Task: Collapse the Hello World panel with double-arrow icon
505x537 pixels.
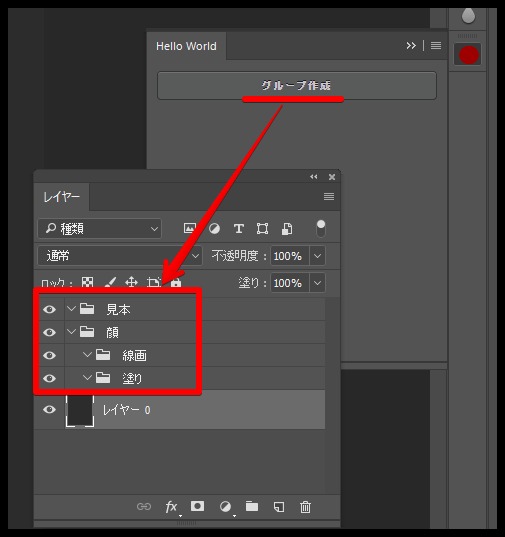Action: [411, 46]
